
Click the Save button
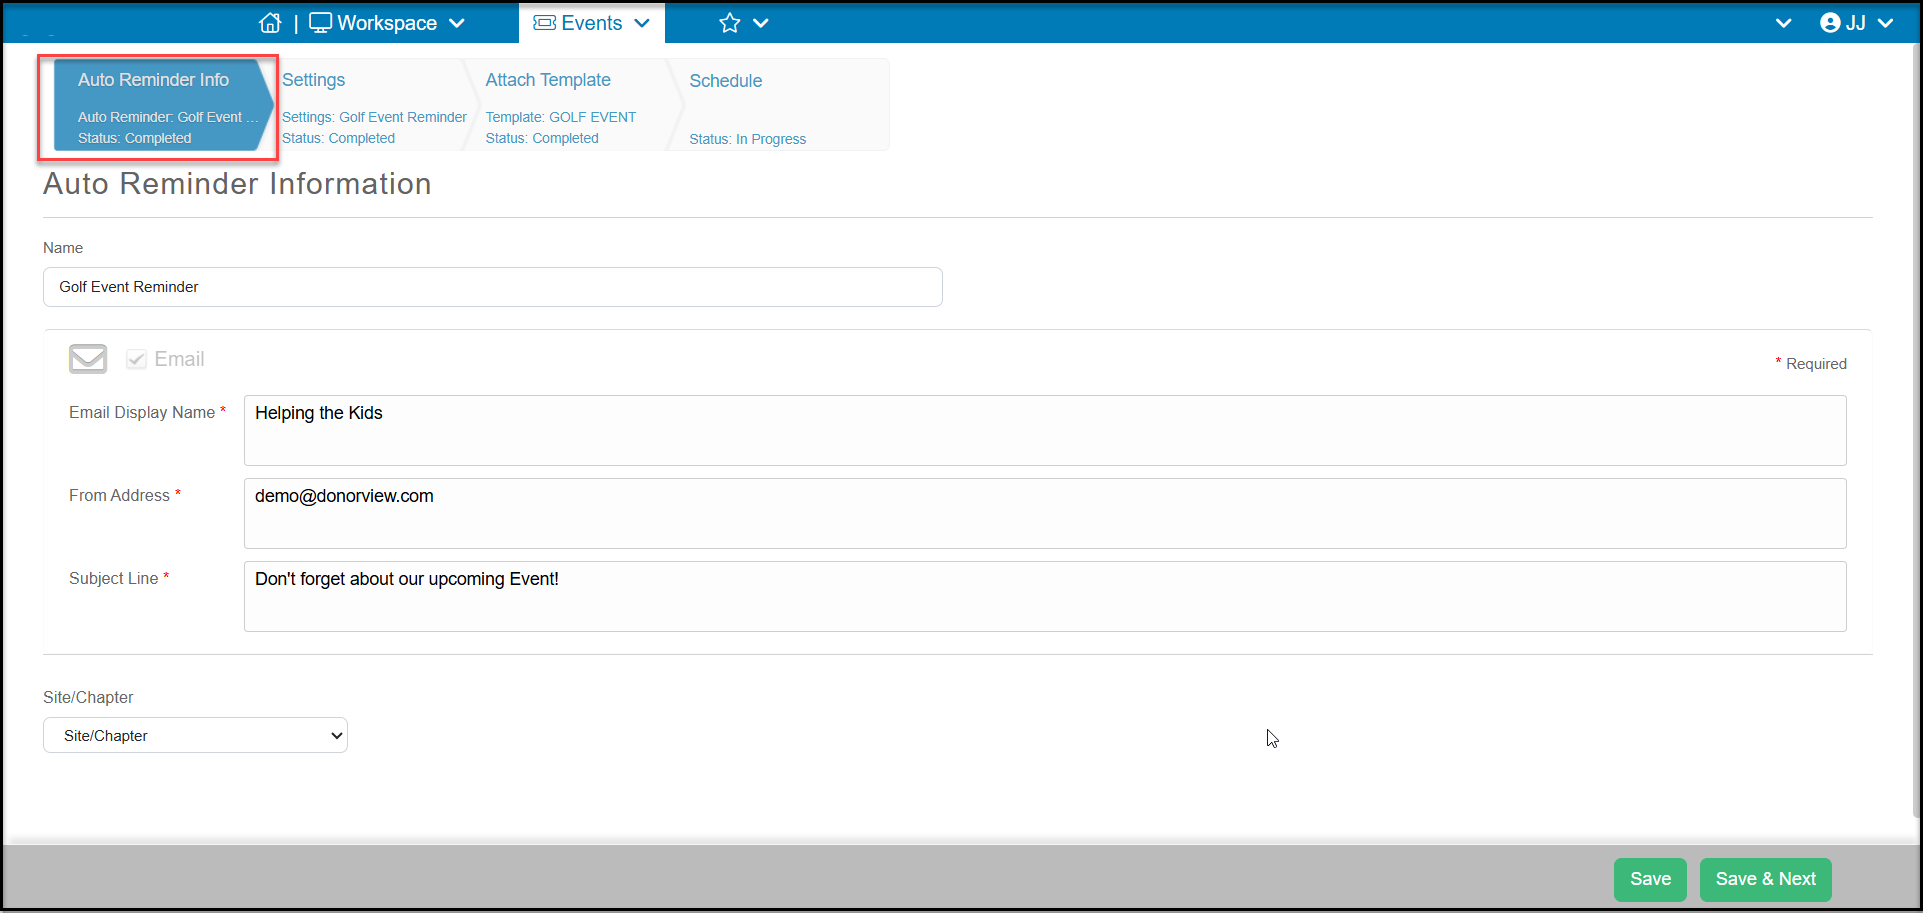click(1650, 879)
